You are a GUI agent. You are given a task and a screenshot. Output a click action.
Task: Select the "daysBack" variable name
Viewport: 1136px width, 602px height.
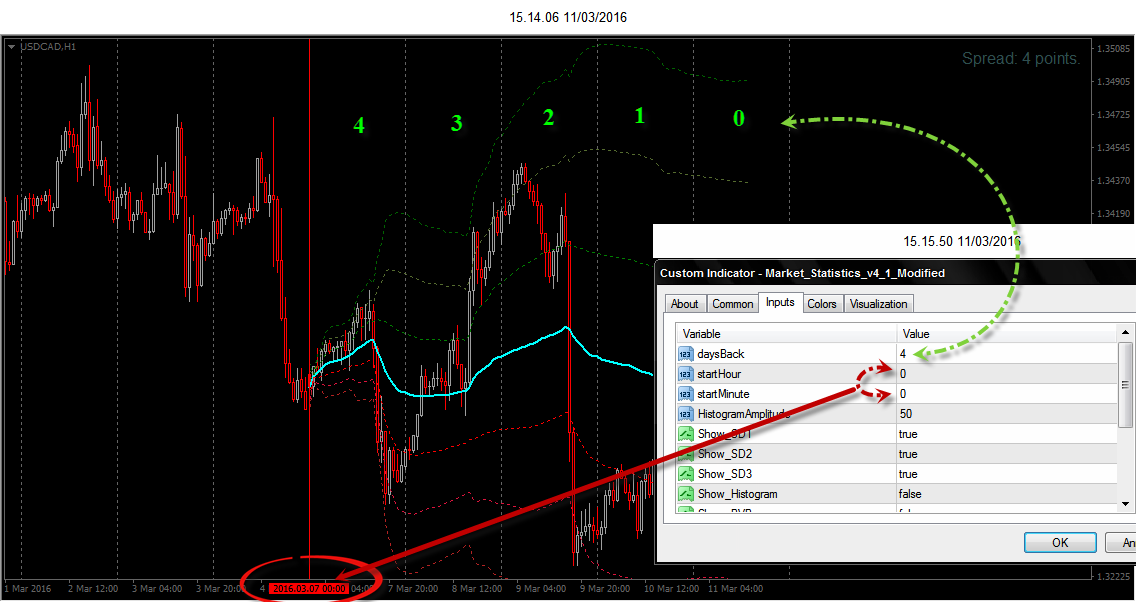pos(720,354)
